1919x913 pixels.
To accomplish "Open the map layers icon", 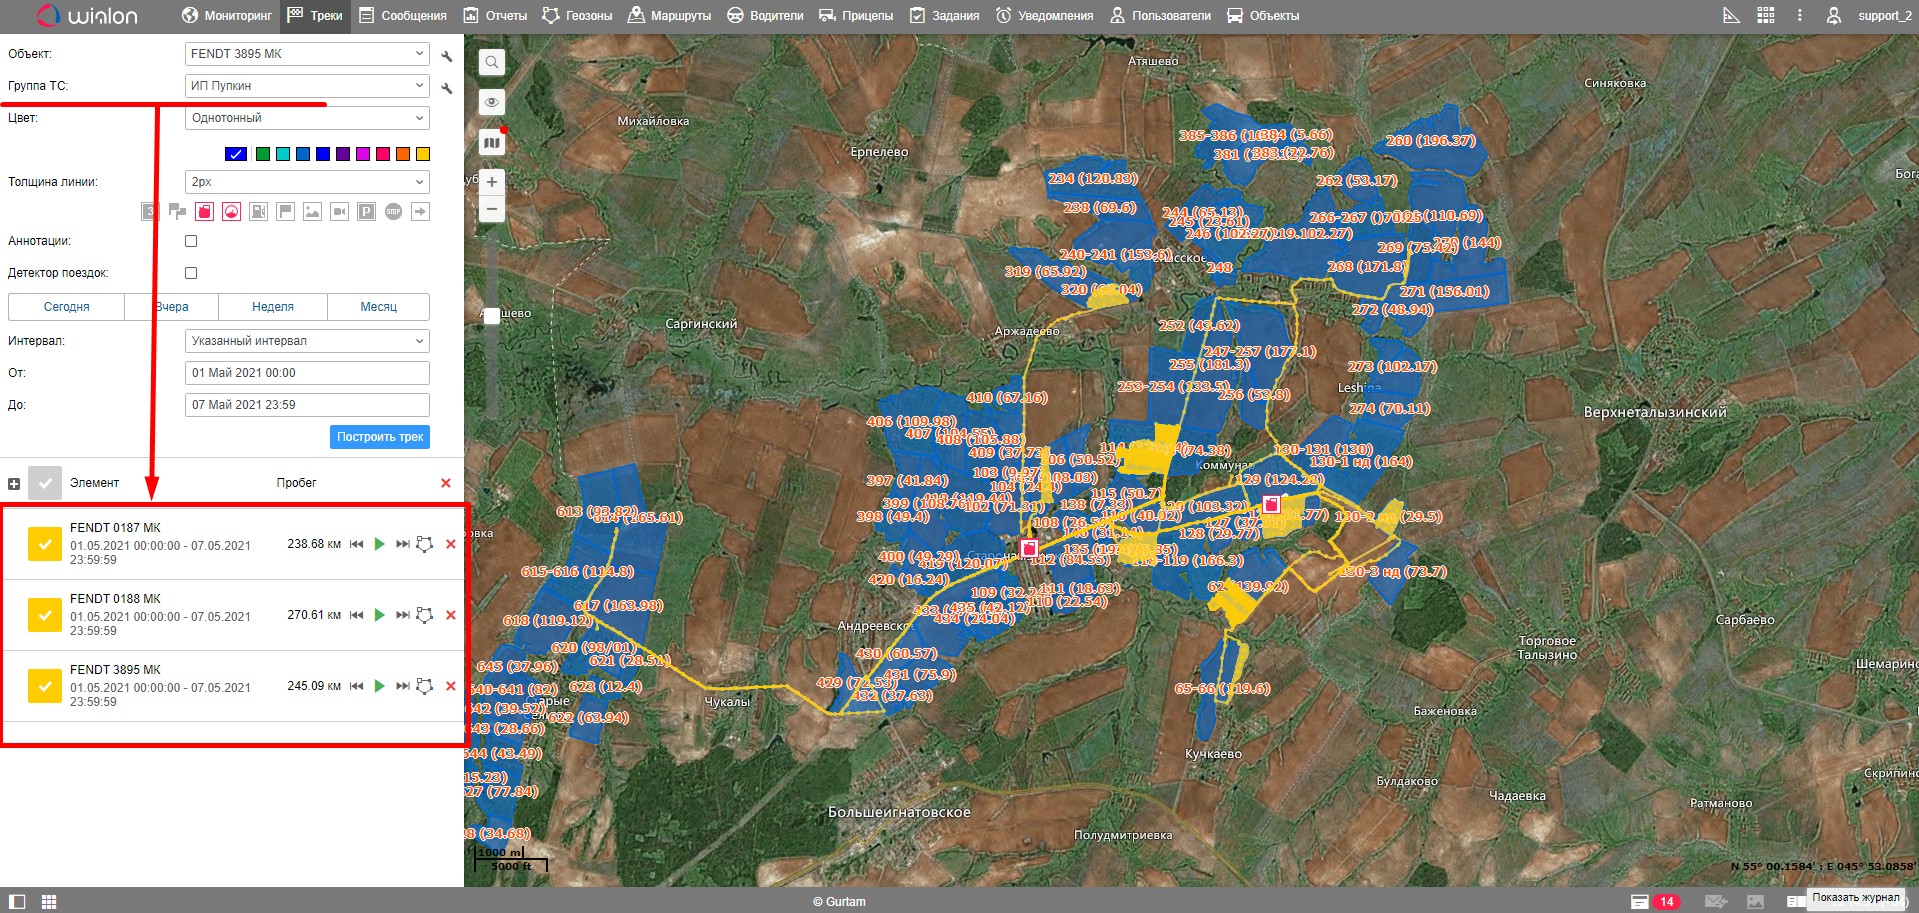I will pos(491,143).
